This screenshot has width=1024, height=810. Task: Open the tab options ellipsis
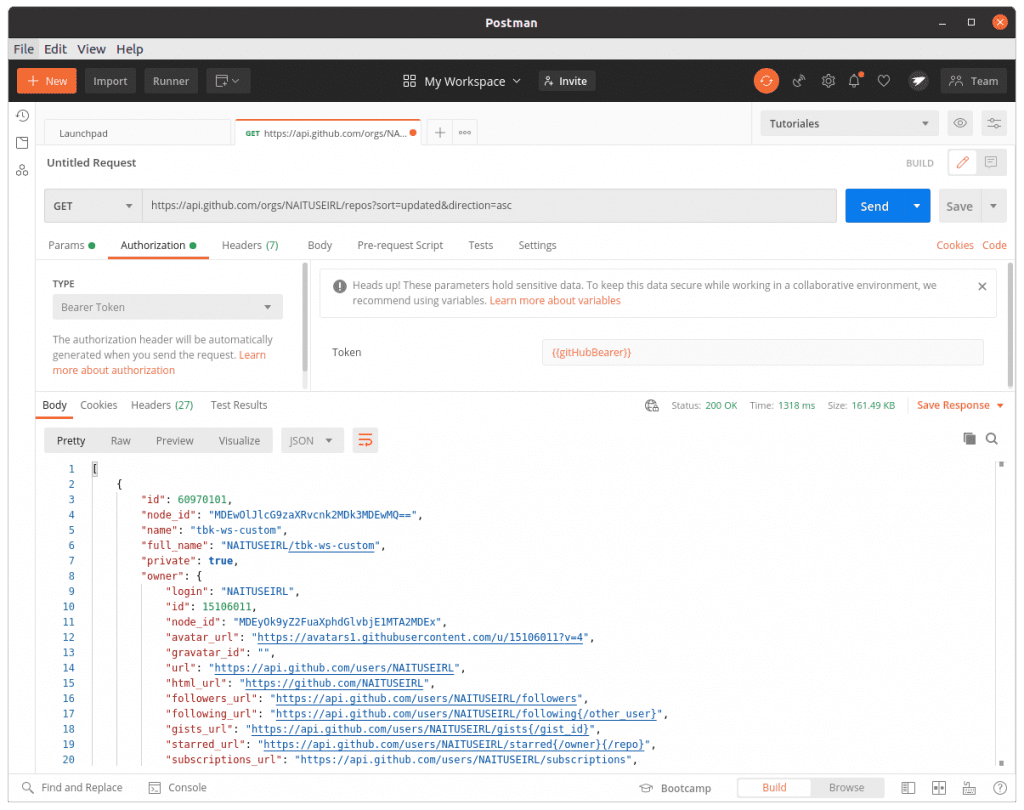click(x=465, y=133)
